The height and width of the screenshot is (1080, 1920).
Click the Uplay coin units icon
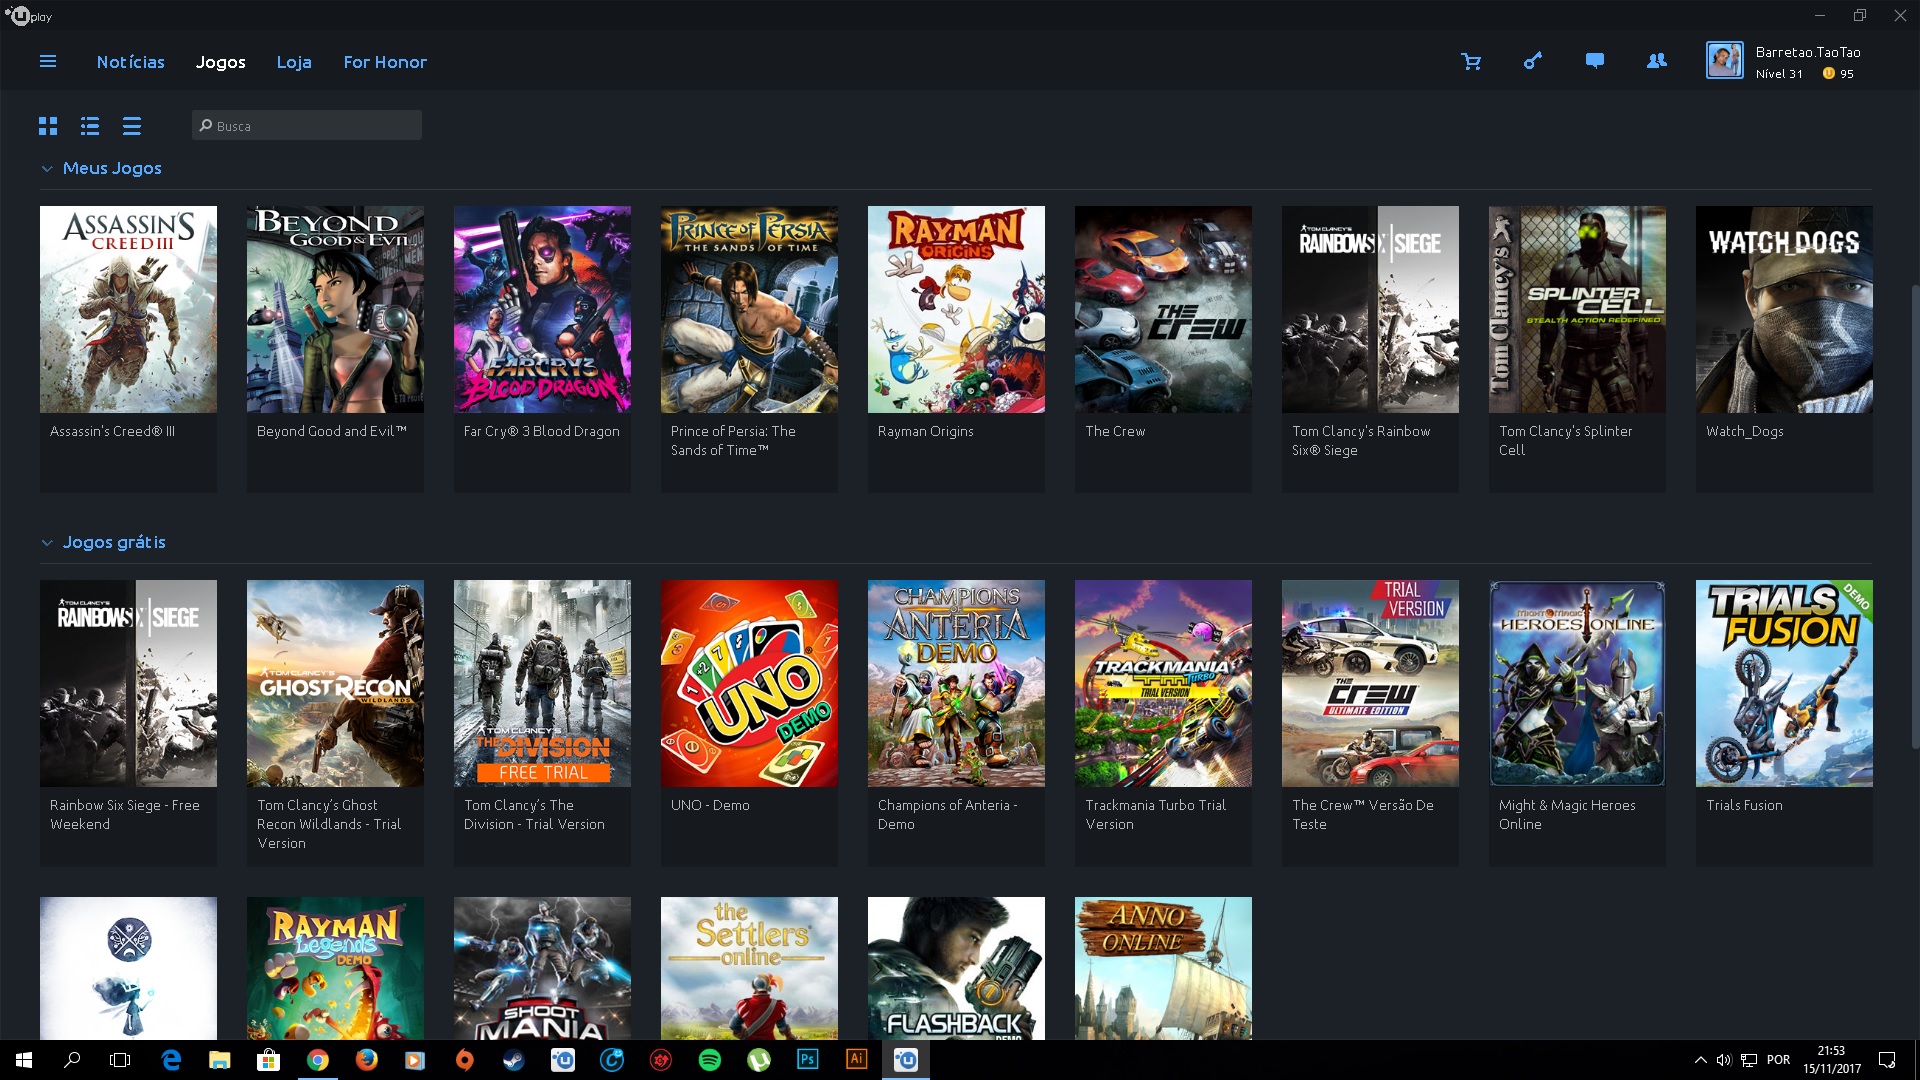(1829, 73)
